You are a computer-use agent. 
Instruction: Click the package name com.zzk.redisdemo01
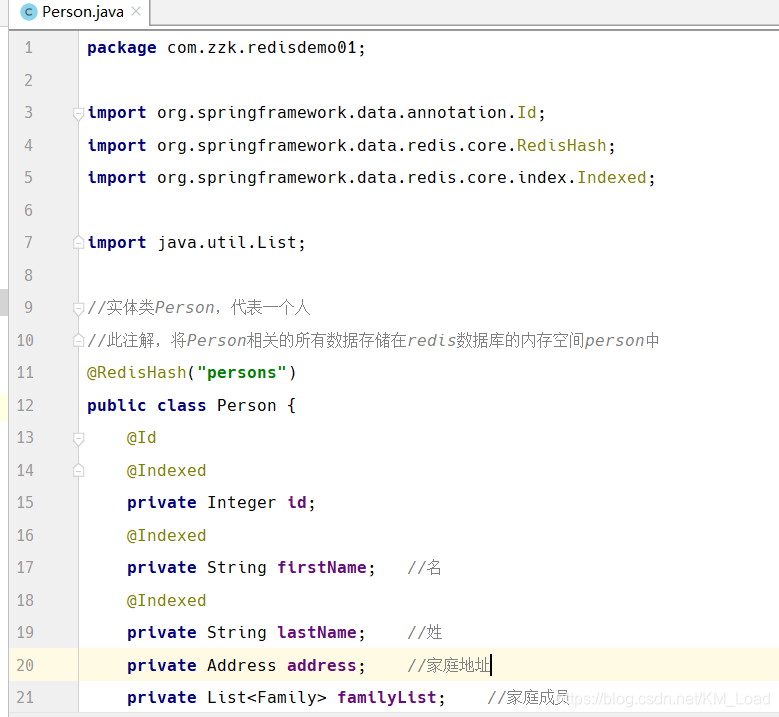pyautogui.click(x=262, y=48)
